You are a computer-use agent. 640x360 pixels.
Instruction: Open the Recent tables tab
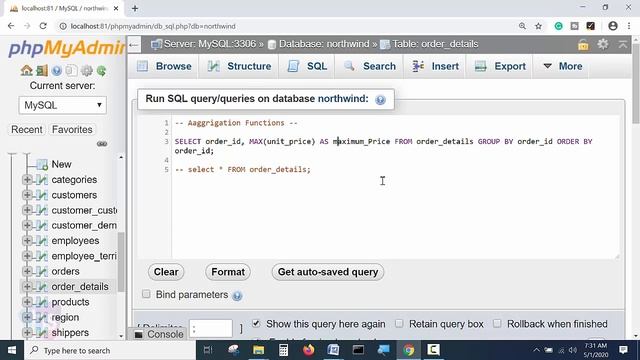point(27,129)
